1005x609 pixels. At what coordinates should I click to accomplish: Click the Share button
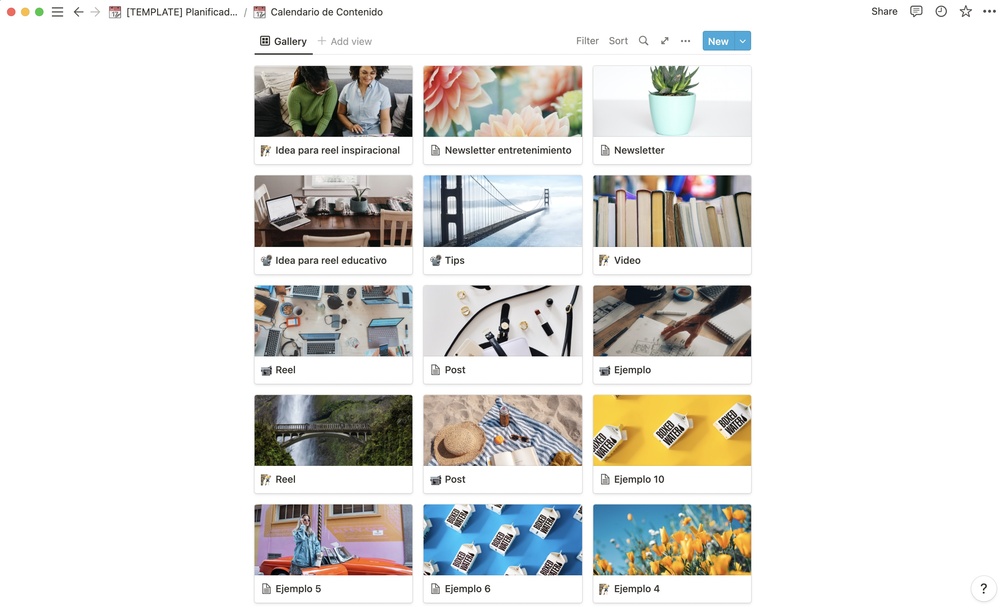pyautogui.click(x=884, y=11)
